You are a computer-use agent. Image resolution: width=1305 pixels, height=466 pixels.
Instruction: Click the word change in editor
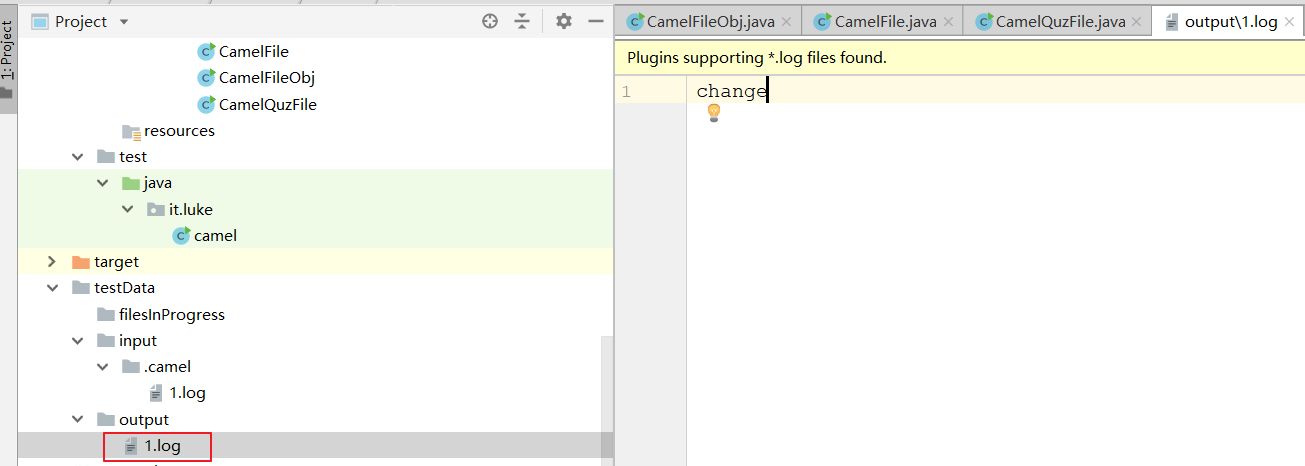(732, 91)
